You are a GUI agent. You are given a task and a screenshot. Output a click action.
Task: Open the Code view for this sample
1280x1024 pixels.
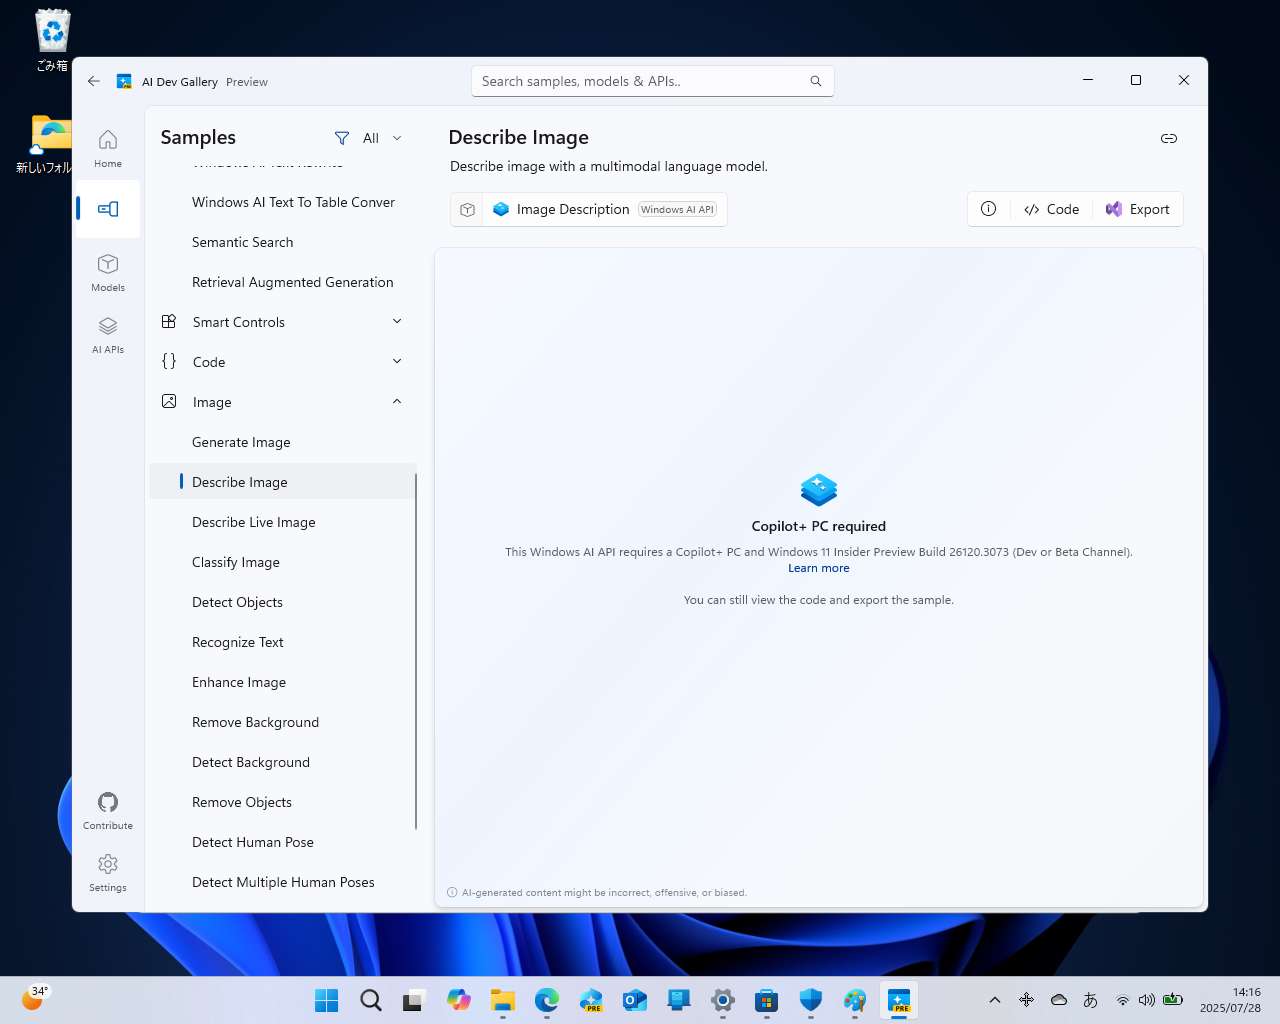click(1051, 209)
